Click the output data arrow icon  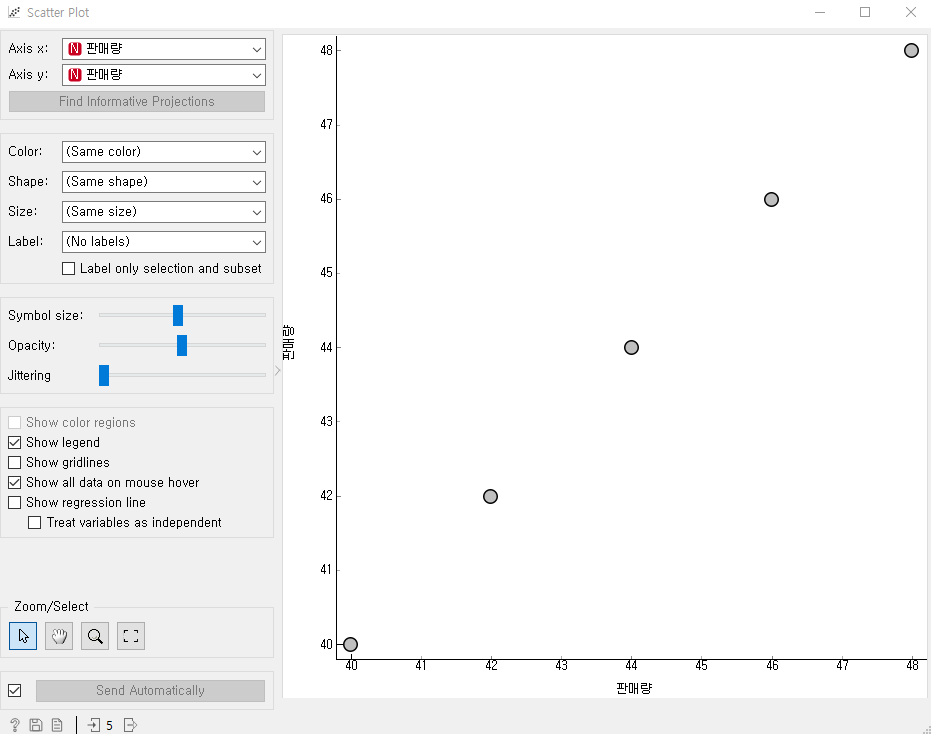point(130,724)
